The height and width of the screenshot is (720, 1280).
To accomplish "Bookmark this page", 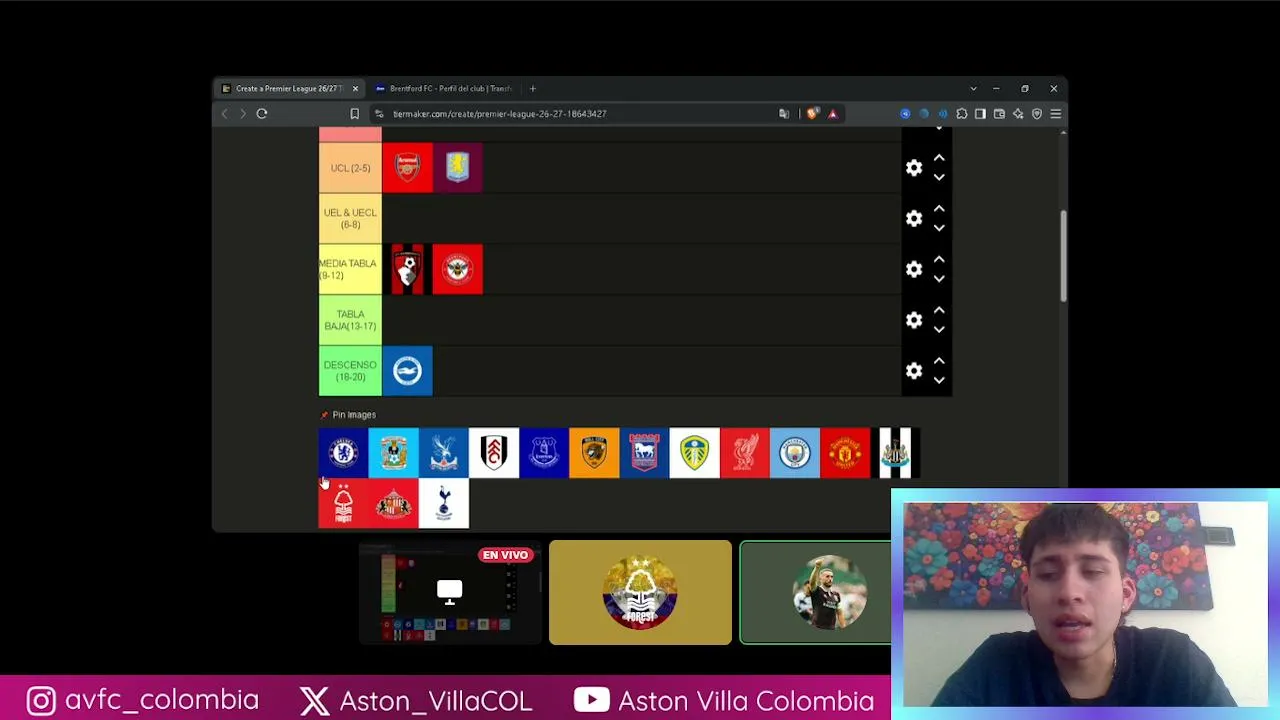I will click(x=354, y=114).
